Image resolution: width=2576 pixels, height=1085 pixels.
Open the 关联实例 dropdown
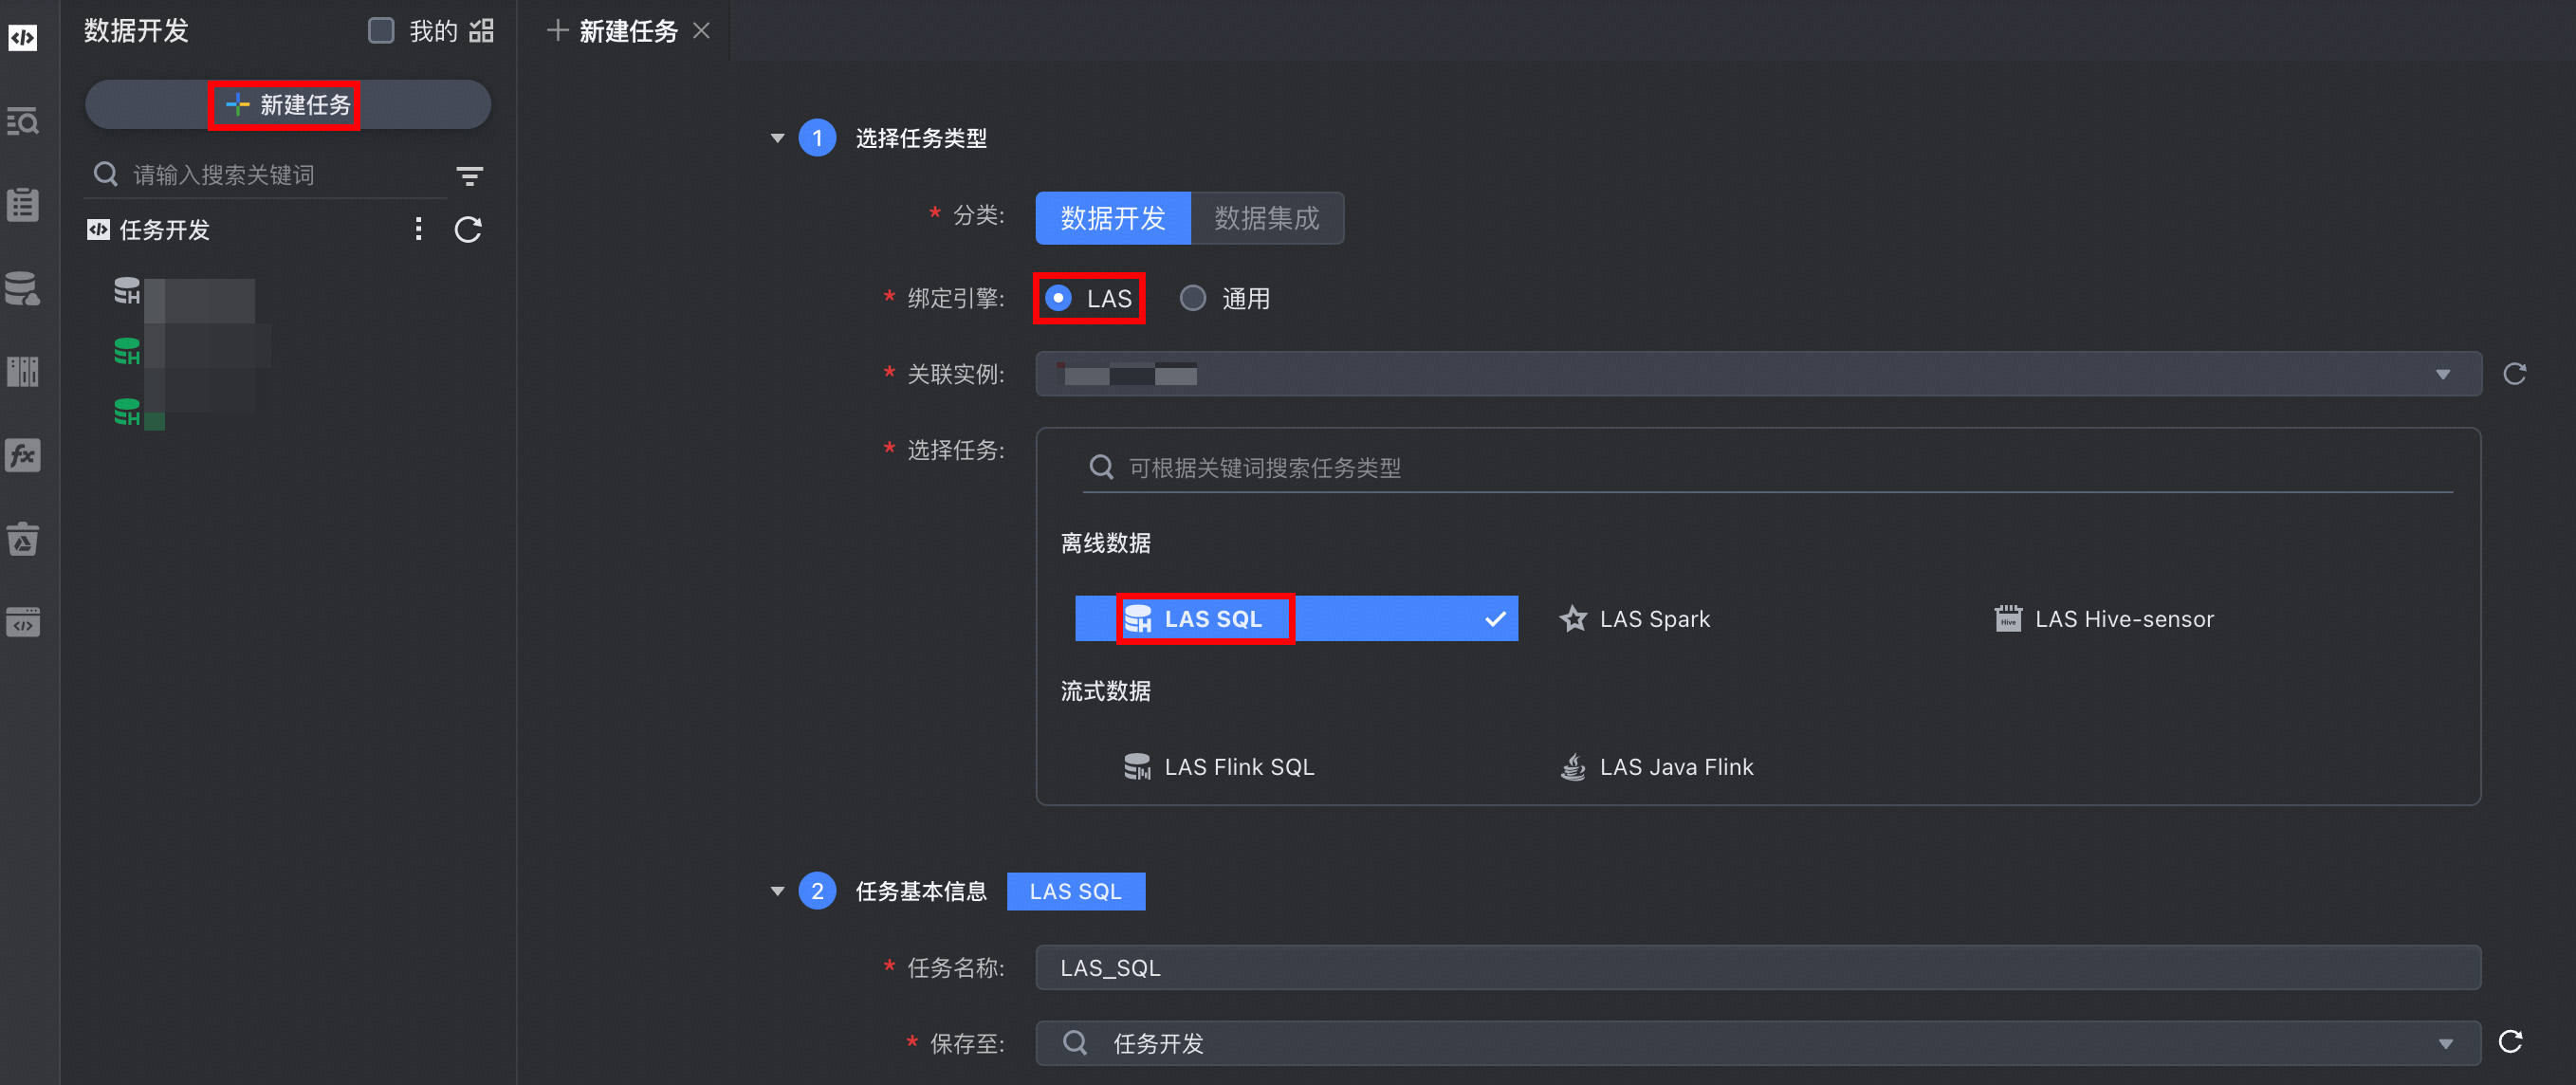[x=1758, y=374]
